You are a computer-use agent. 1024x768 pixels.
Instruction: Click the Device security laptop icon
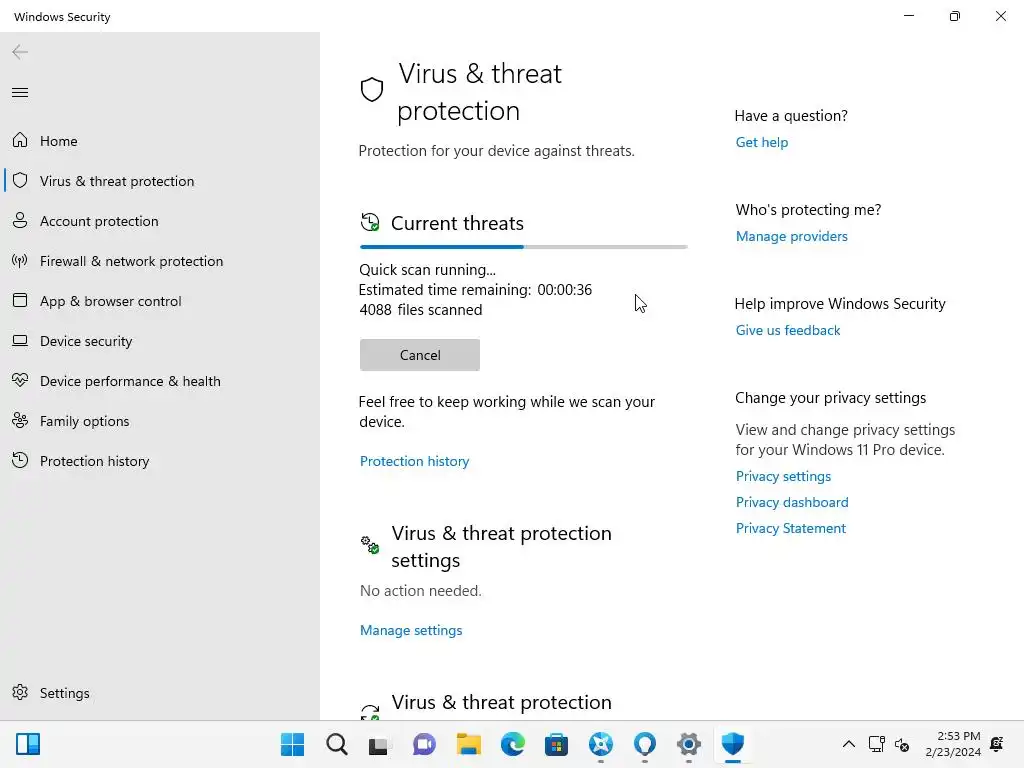pyautogui.click(x=20, y=340)
